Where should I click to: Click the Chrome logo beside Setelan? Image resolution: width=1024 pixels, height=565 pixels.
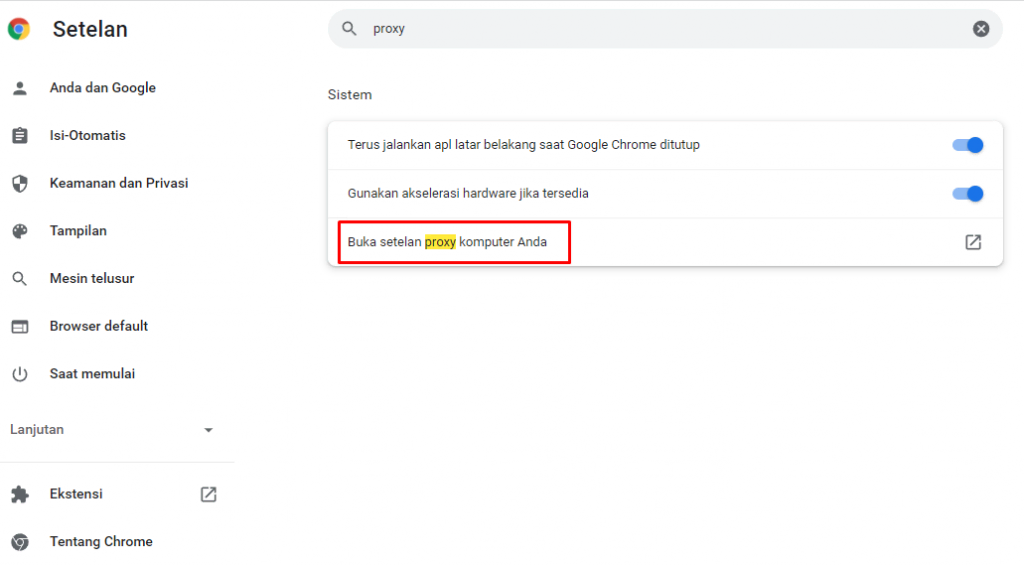pyautogui.click(x=19, y=29)
